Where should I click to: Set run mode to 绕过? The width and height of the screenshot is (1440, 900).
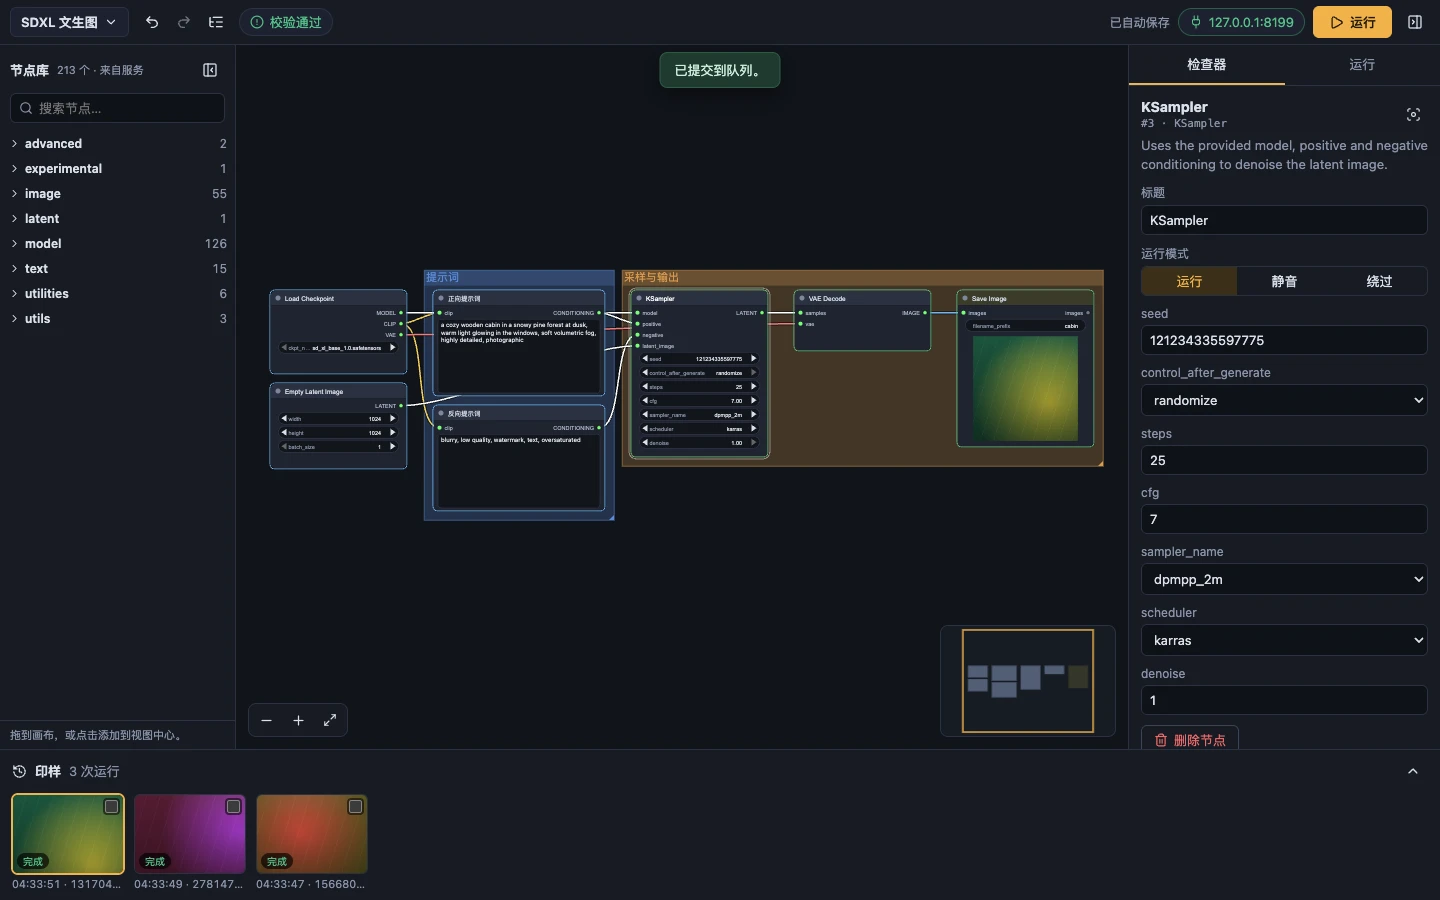point(1379,281)
